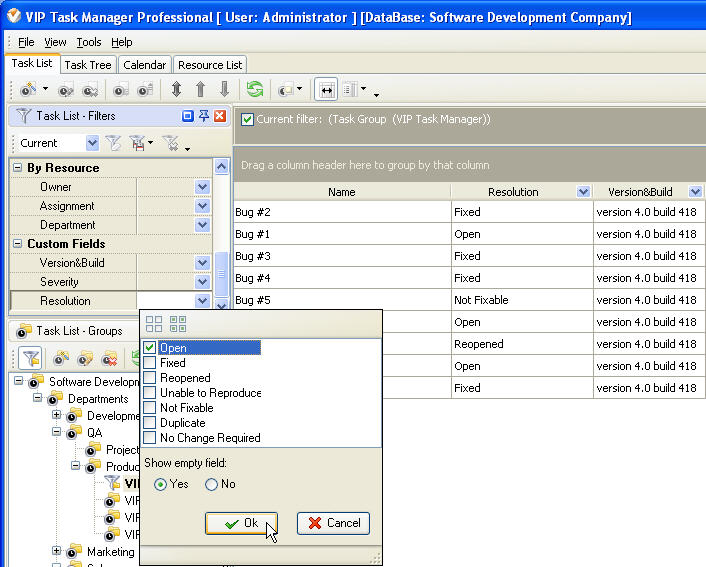Switch to the Task Tree tab
706x567 pixels.
88,65
